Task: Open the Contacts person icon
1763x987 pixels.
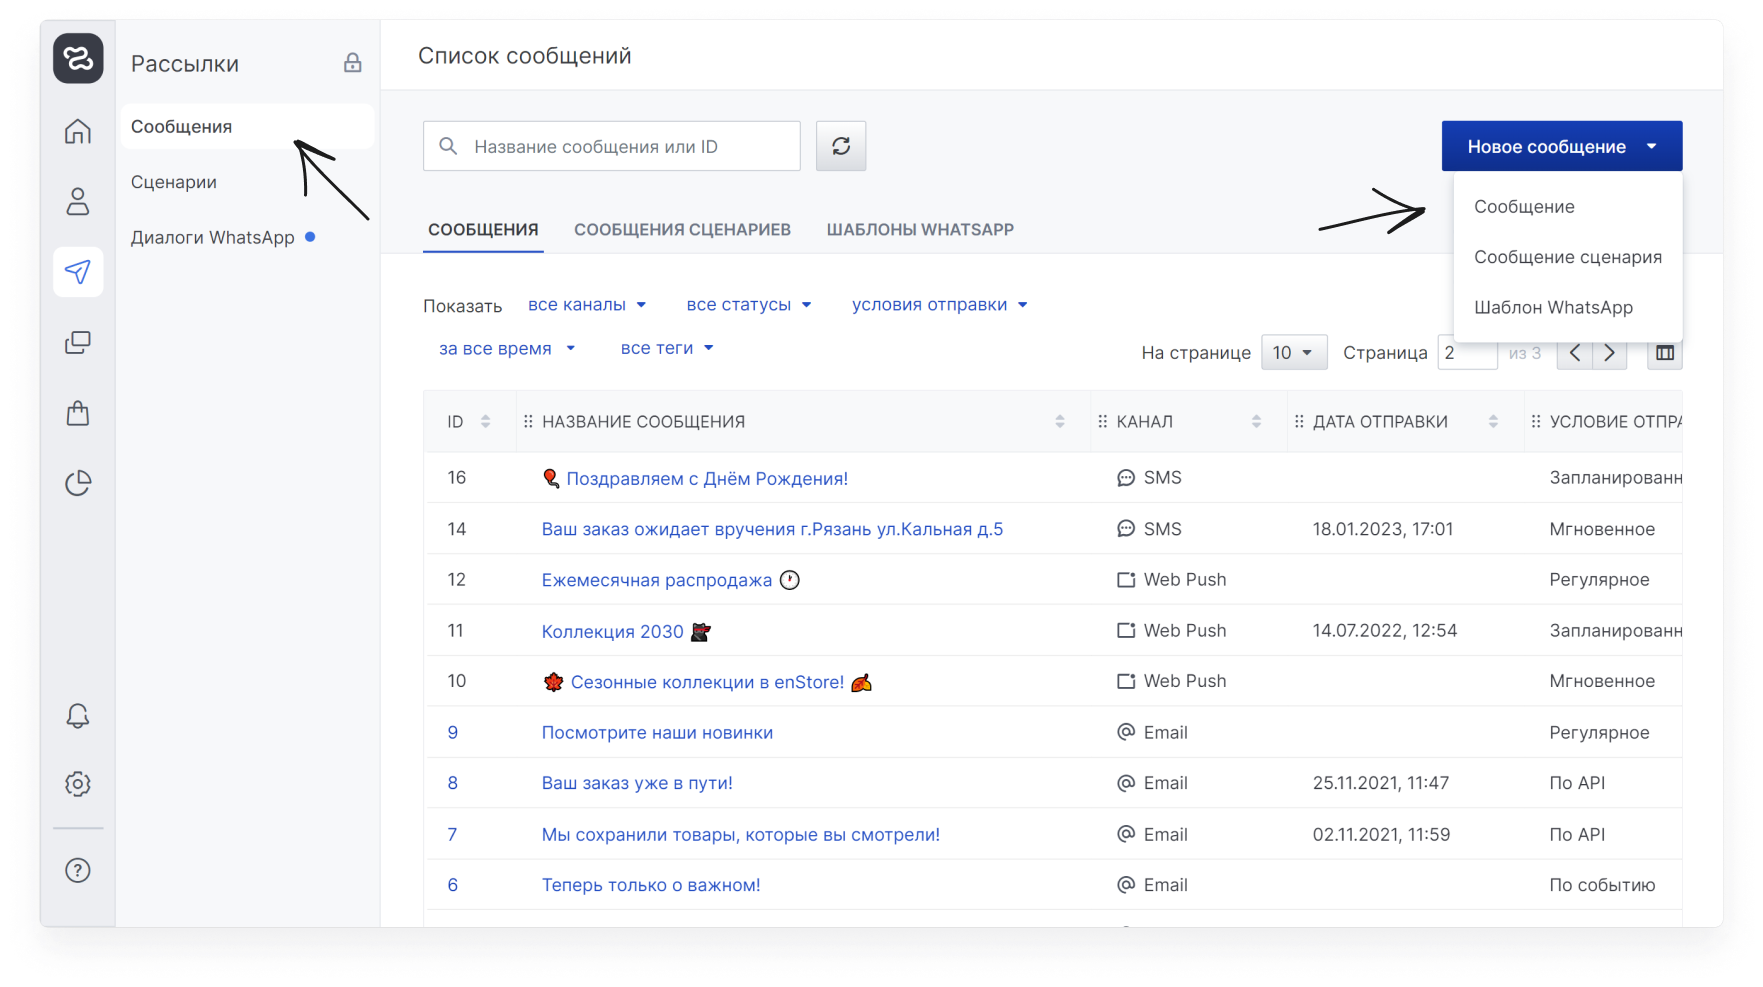Action: coord(78,201)
